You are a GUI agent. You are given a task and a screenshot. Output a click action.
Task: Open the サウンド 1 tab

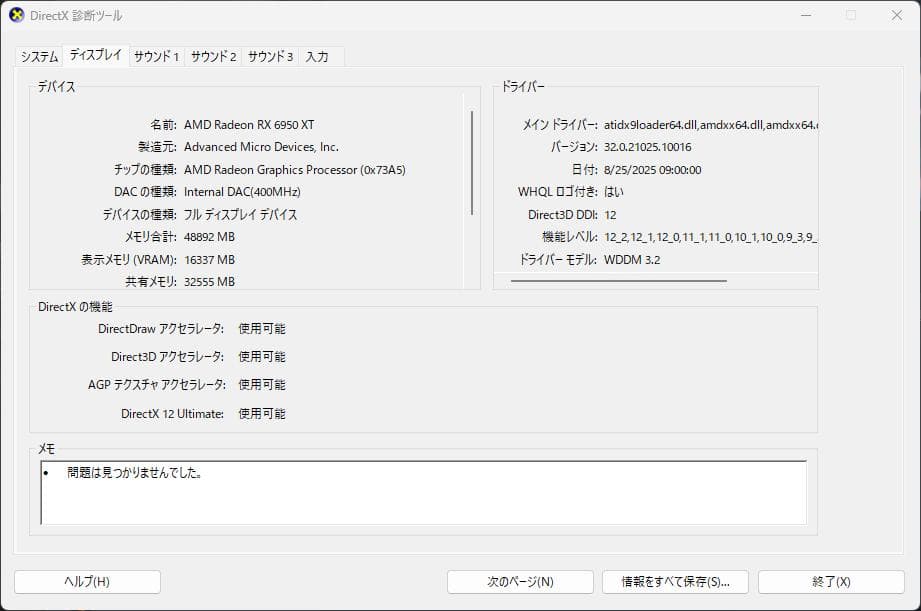pos(154,57)
